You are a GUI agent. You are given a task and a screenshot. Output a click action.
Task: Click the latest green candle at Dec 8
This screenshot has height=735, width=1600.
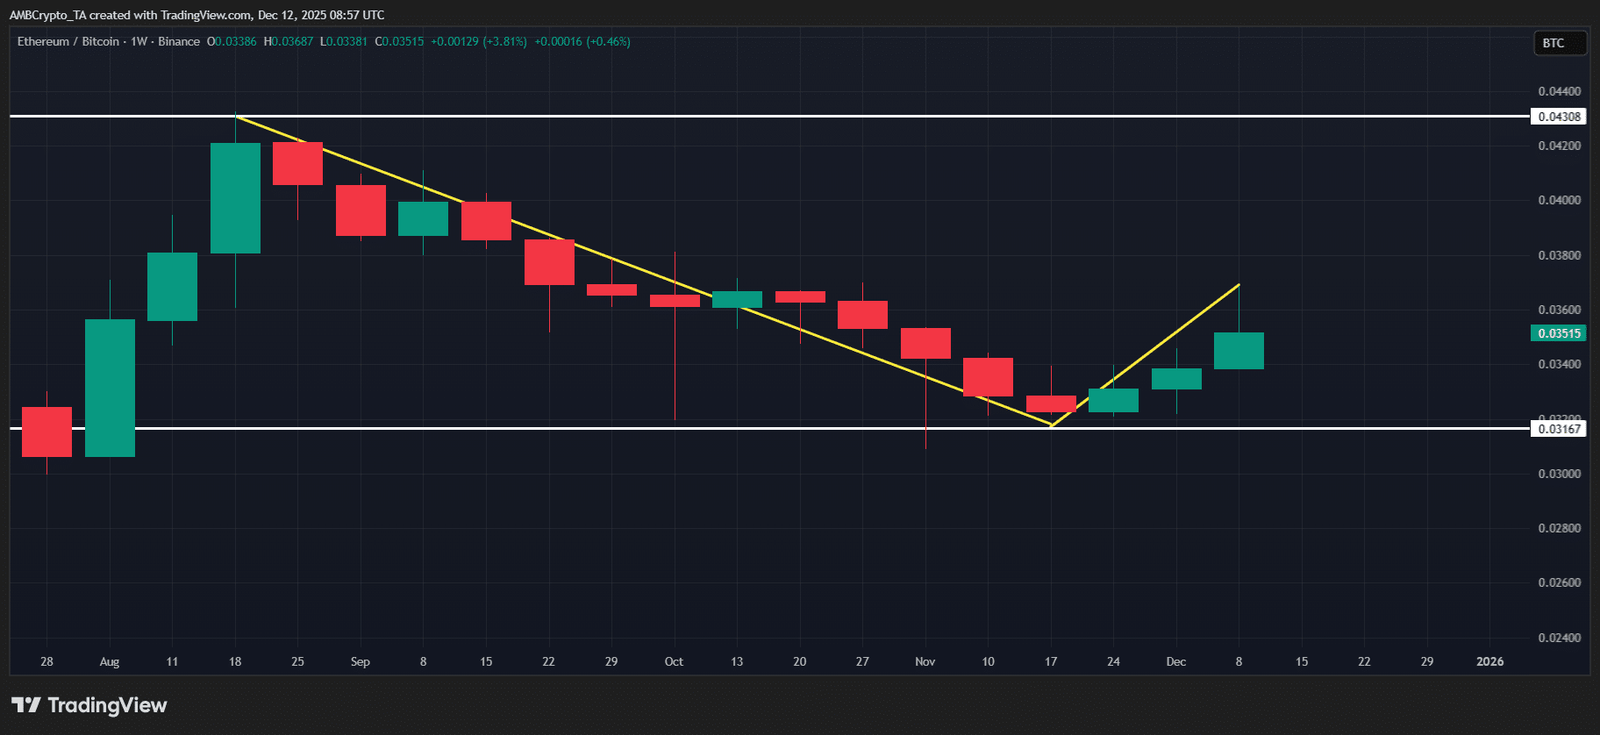click(1239, 351)
